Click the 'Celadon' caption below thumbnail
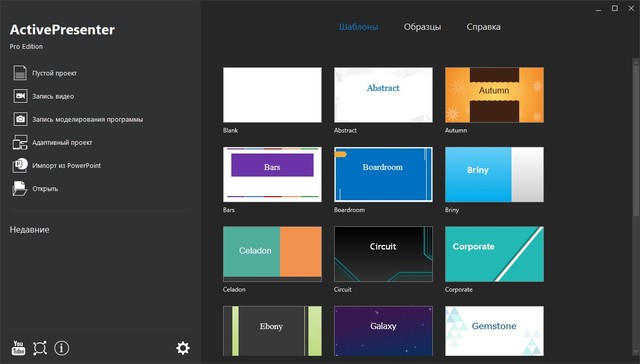Image resolution: width=640 pixels, height=364 pixels. coord(234,290)
